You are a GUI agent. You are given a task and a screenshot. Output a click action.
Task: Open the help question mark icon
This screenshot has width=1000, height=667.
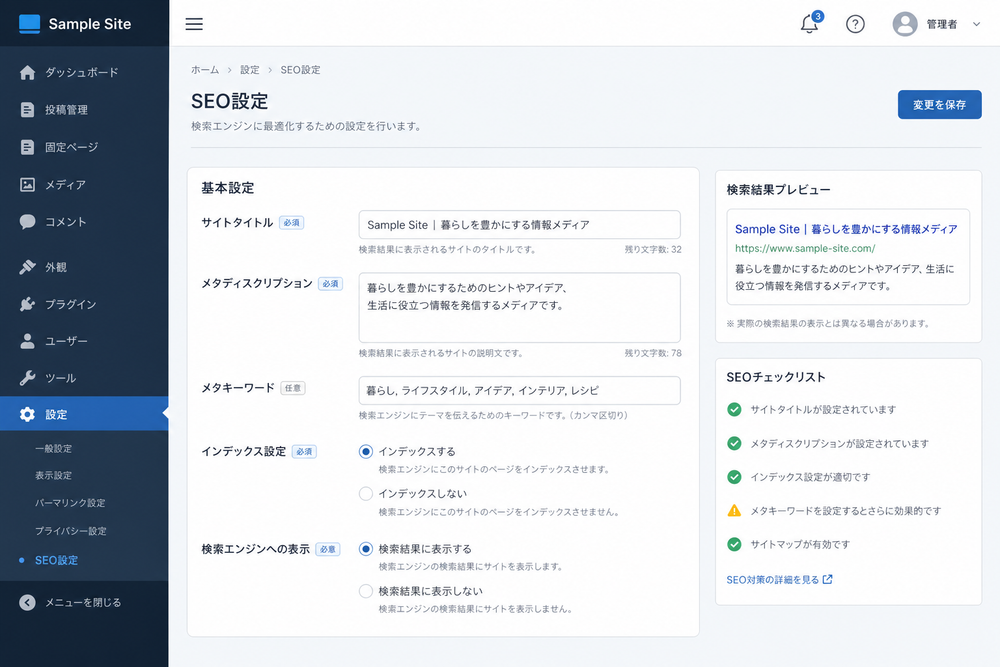click(855, 24)
